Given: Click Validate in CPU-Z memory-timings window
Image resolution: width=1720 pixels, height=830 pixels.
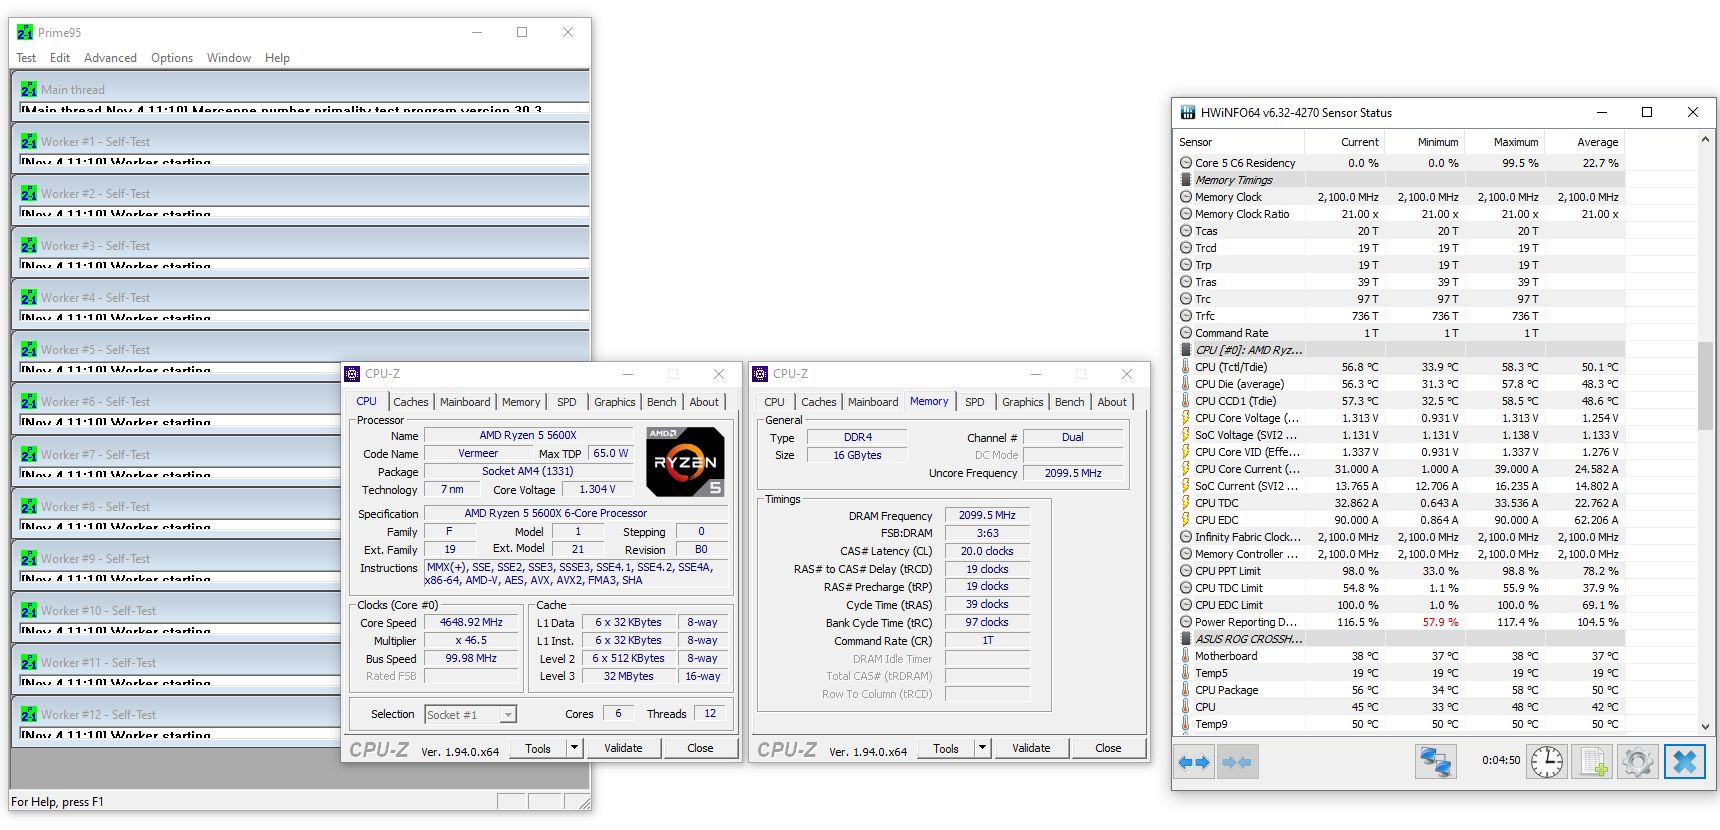Looking at the screenshot, I should [x=1031, y=748].
